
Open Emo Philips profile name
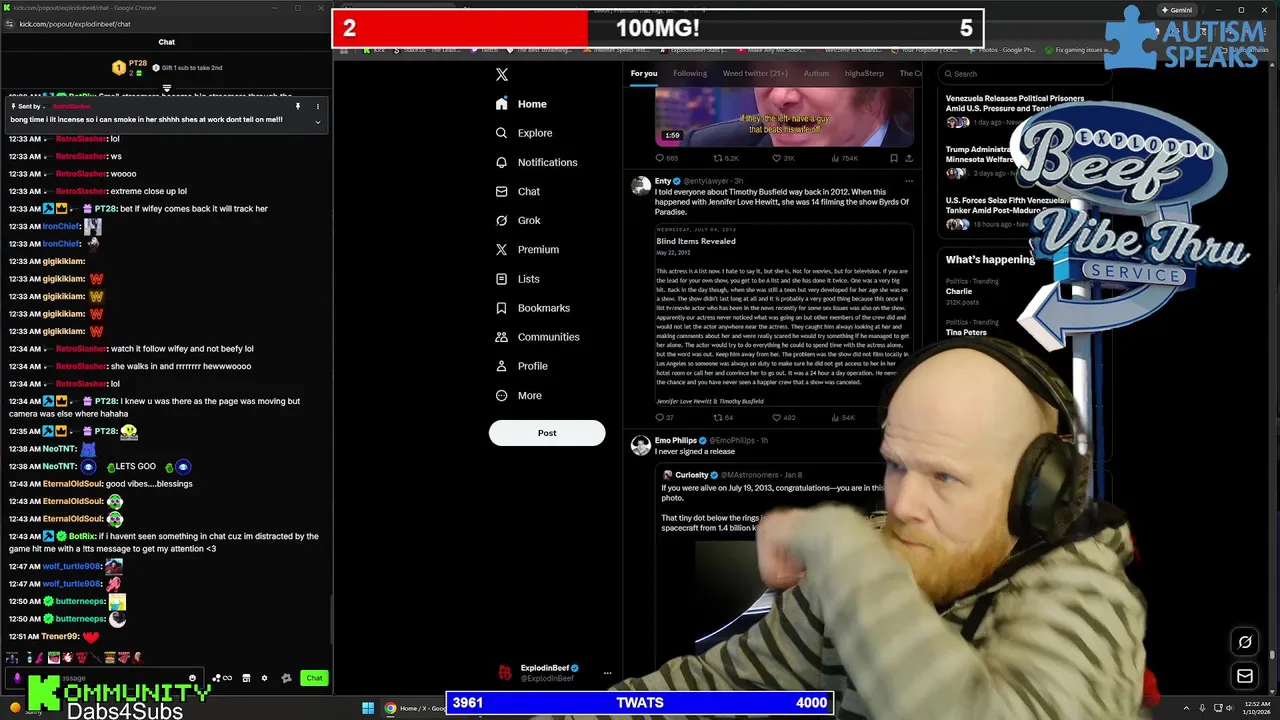point(676,440)
